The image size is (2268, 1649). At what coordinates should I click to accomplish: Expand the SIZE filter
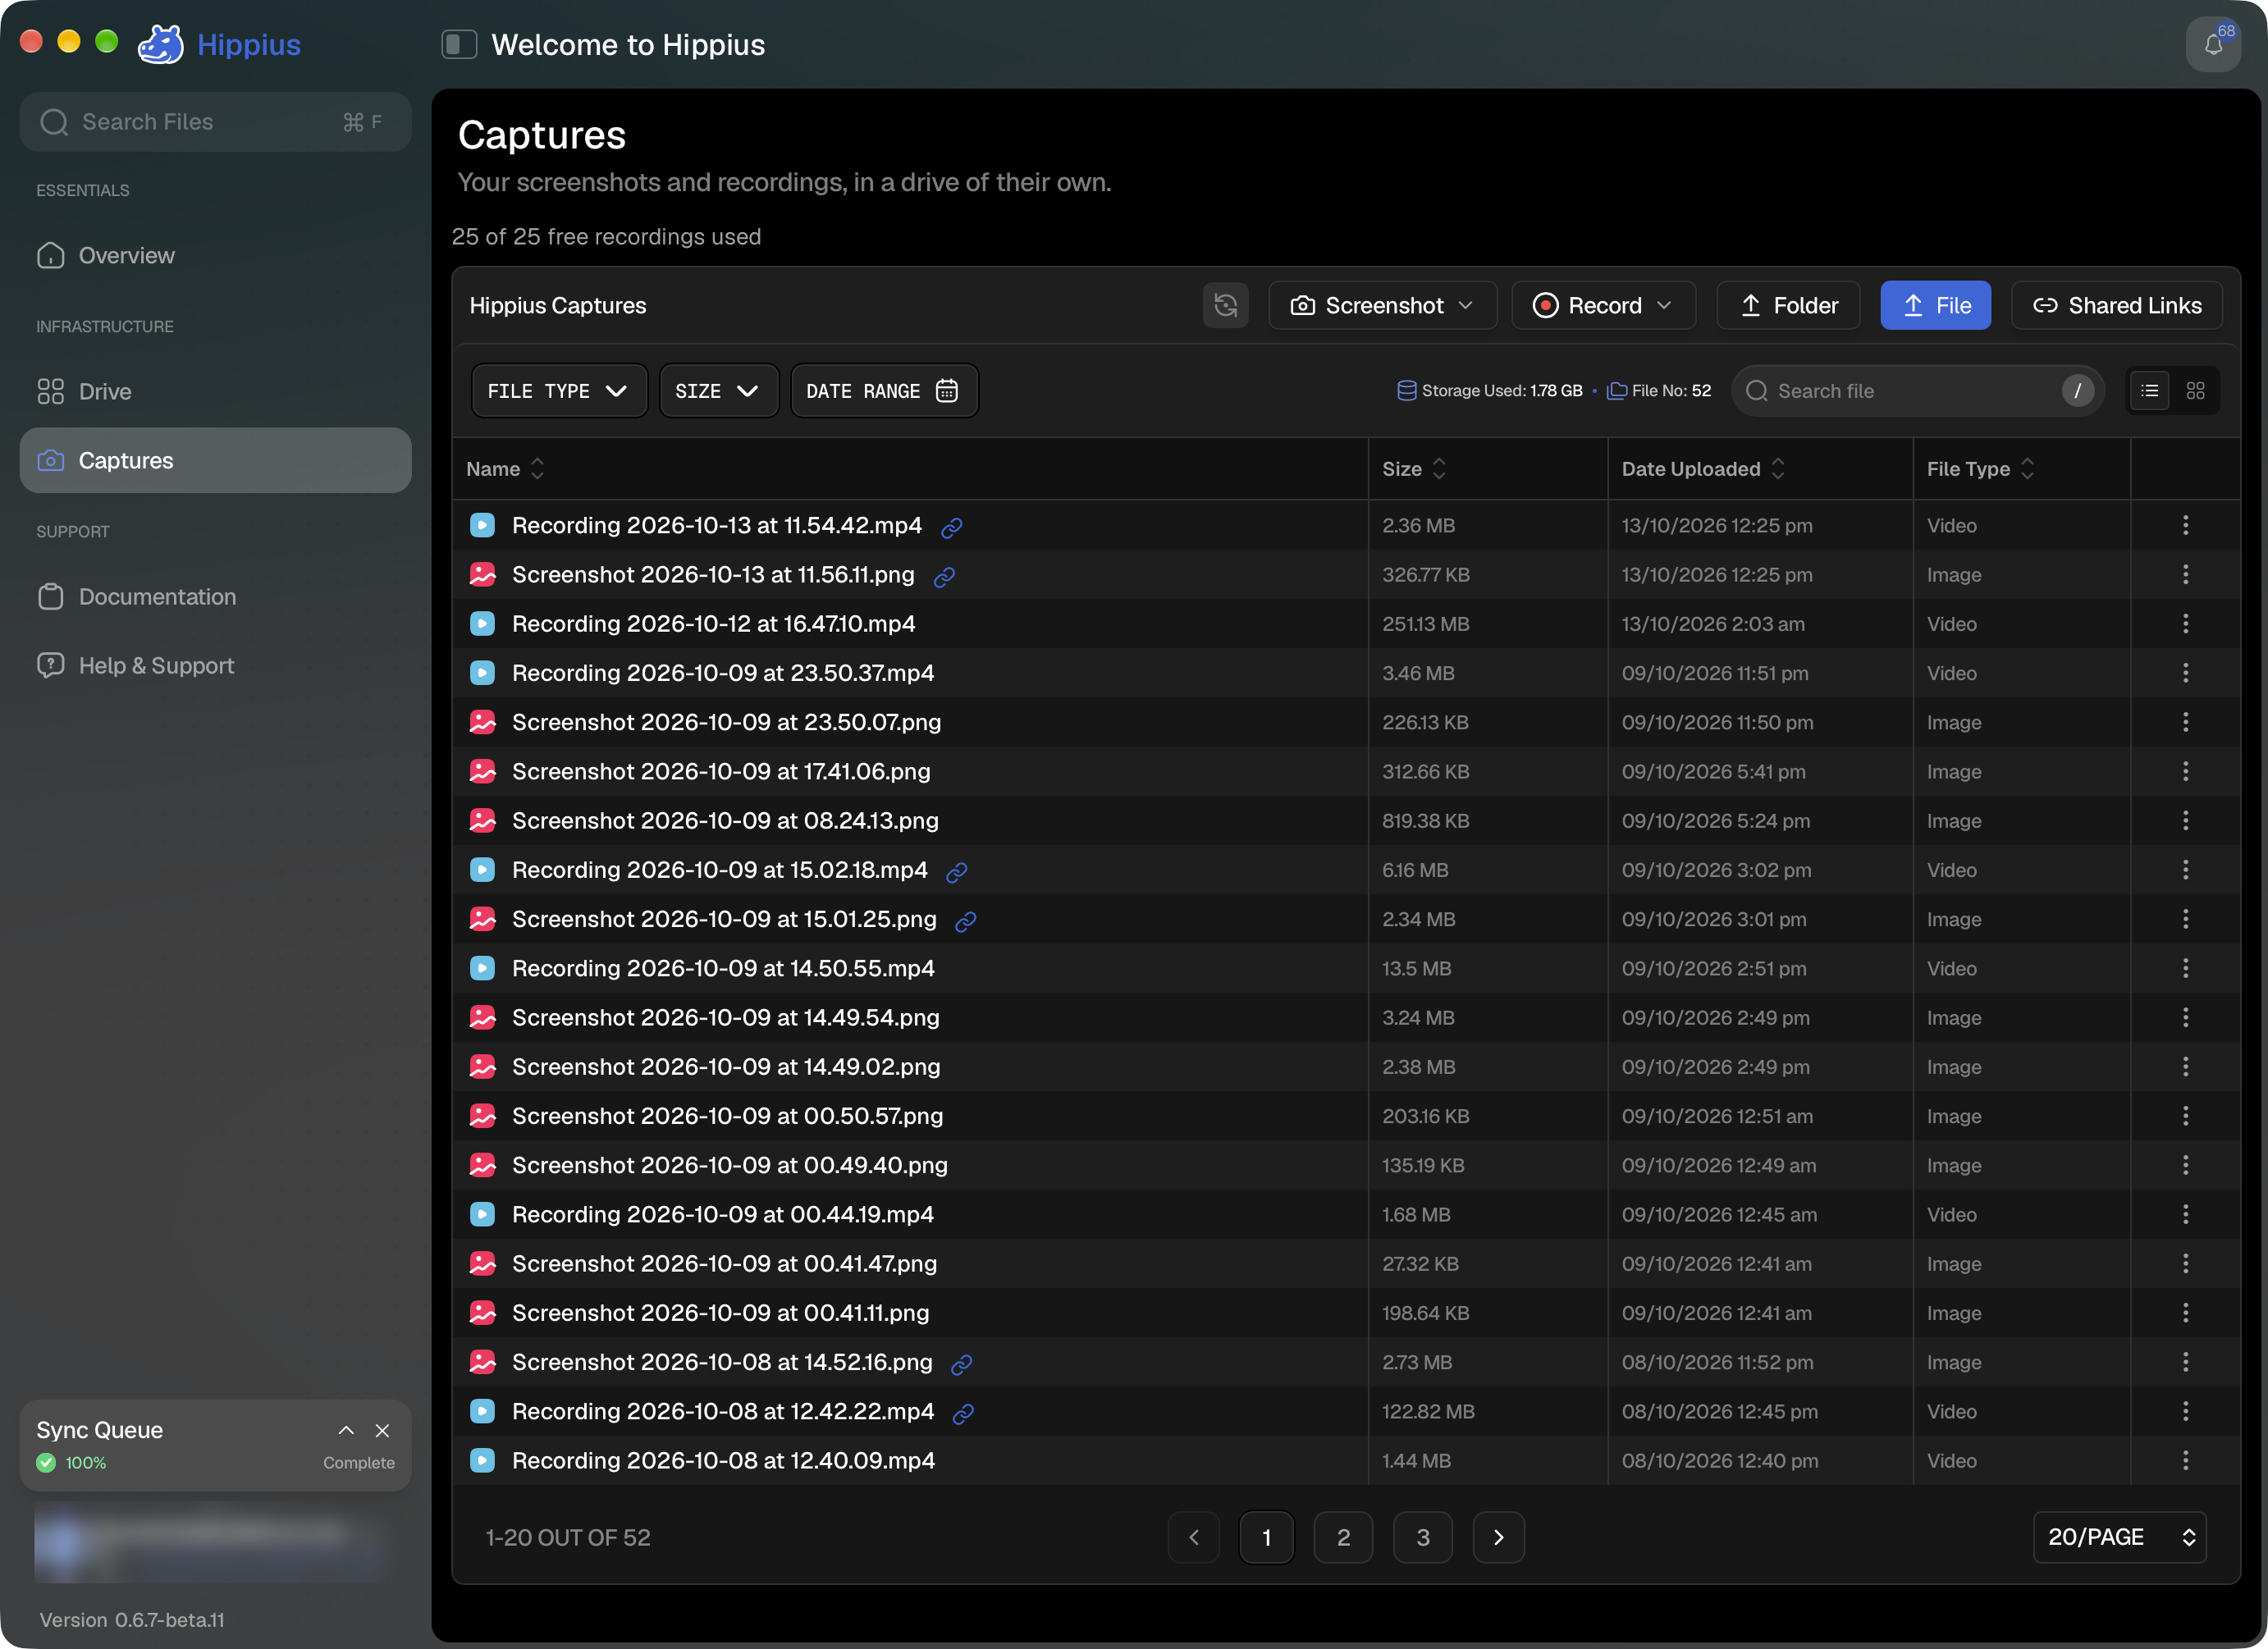tap(718, 391)
